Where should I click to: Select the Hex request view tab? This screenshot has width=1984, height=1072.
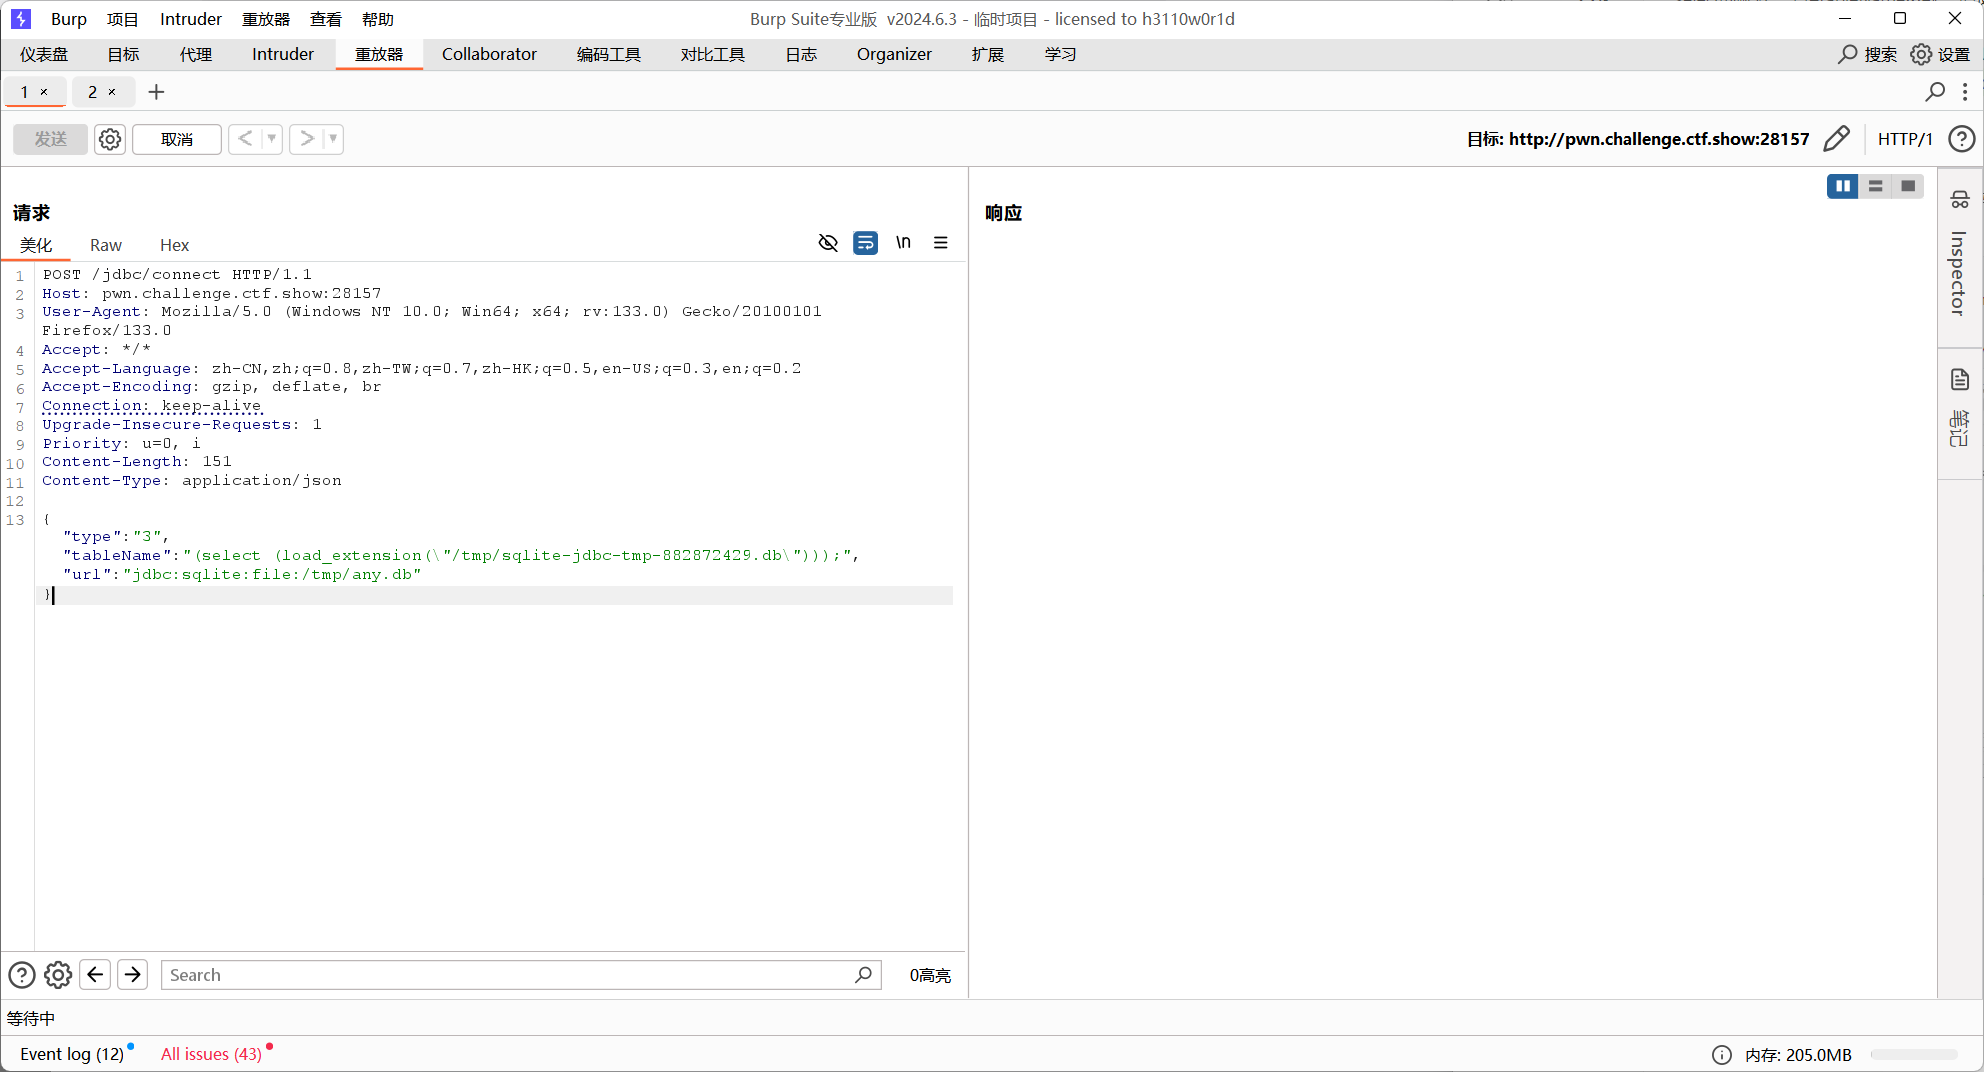point(175,245)
